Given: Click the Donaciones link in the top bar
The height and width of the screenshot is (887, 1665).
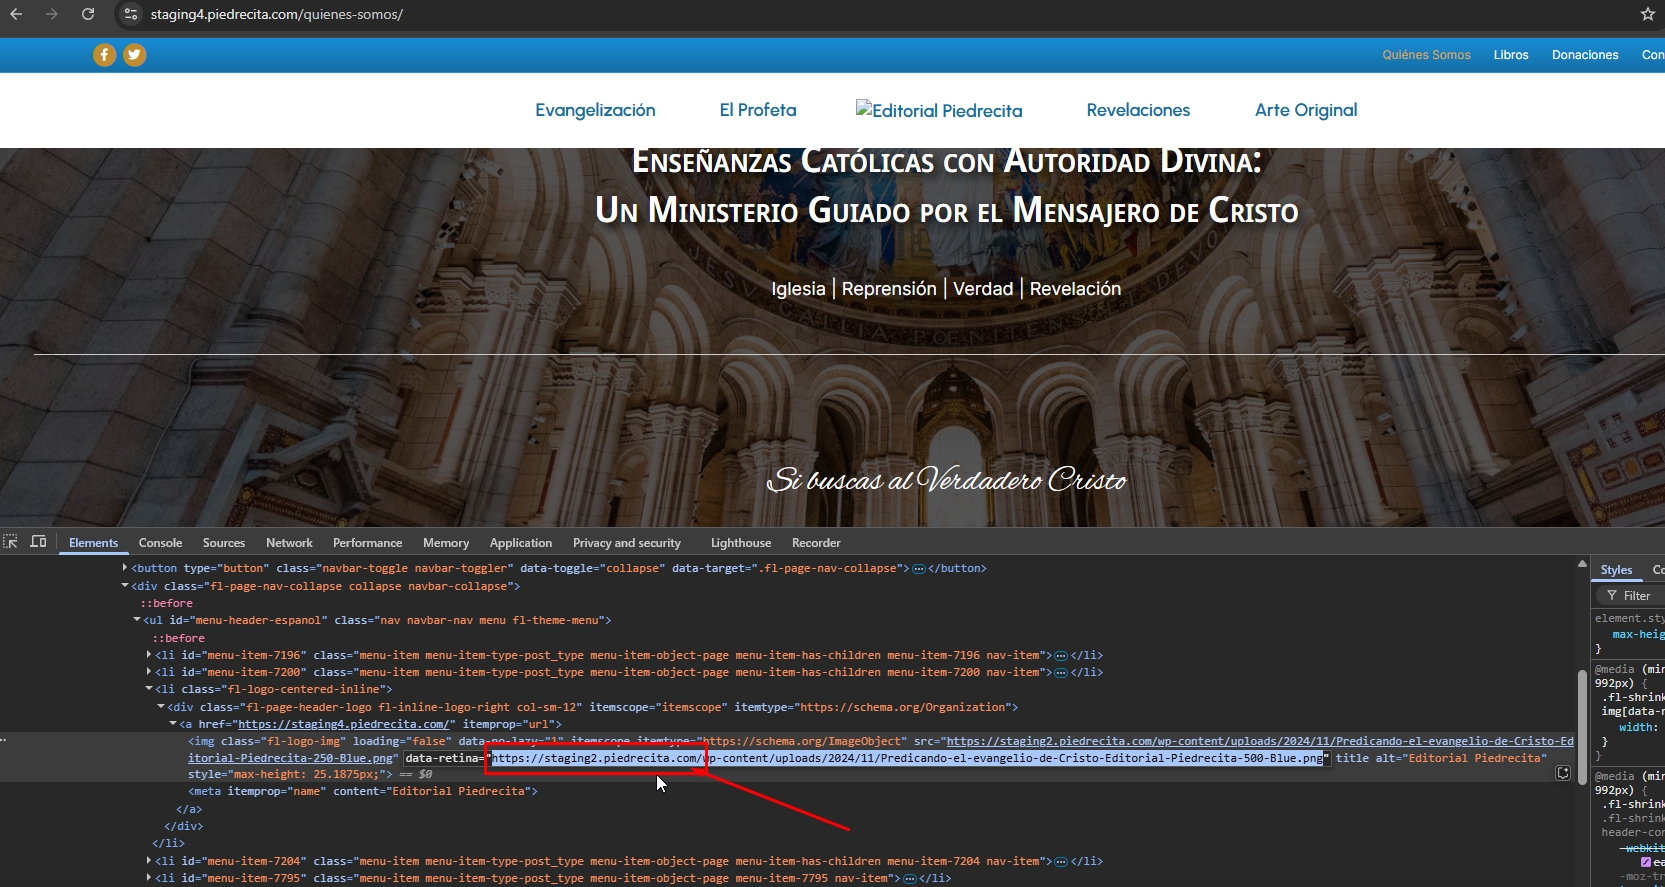Looking at the screenshot, I should click(1584, 55).
